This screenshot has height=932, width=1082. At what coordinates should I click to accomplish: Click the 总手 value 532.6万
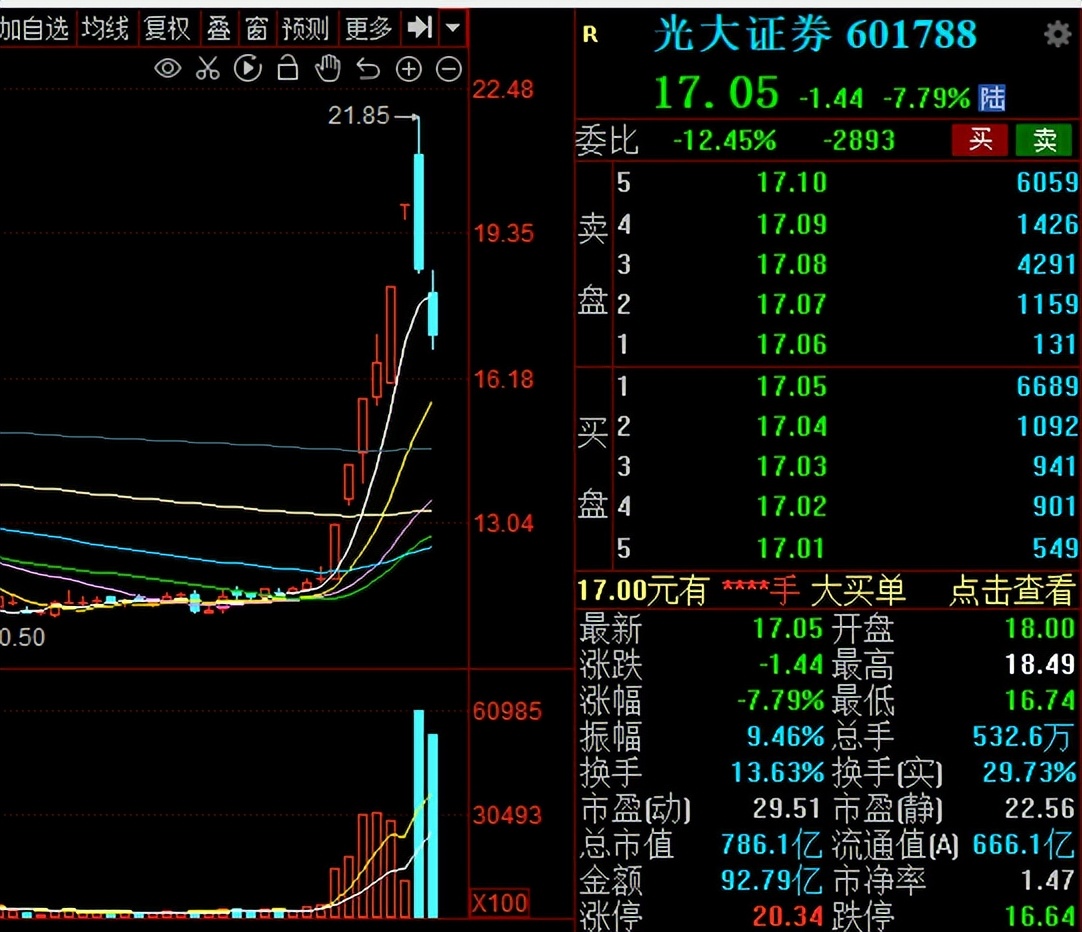point(1023,737)
